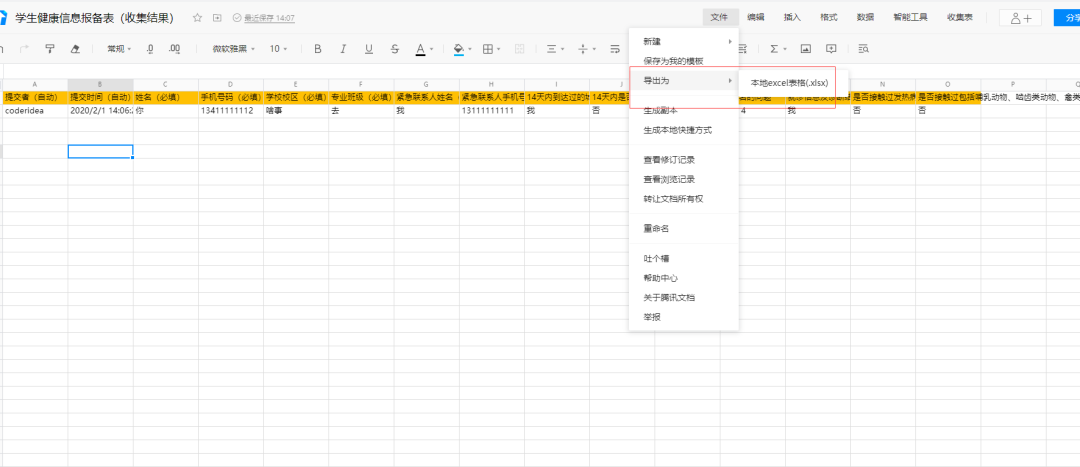Open the font 微软雅黑 dropdown
Image resolution: width=1080 pixels, height=467 pixels.
[x=233, y=49]
